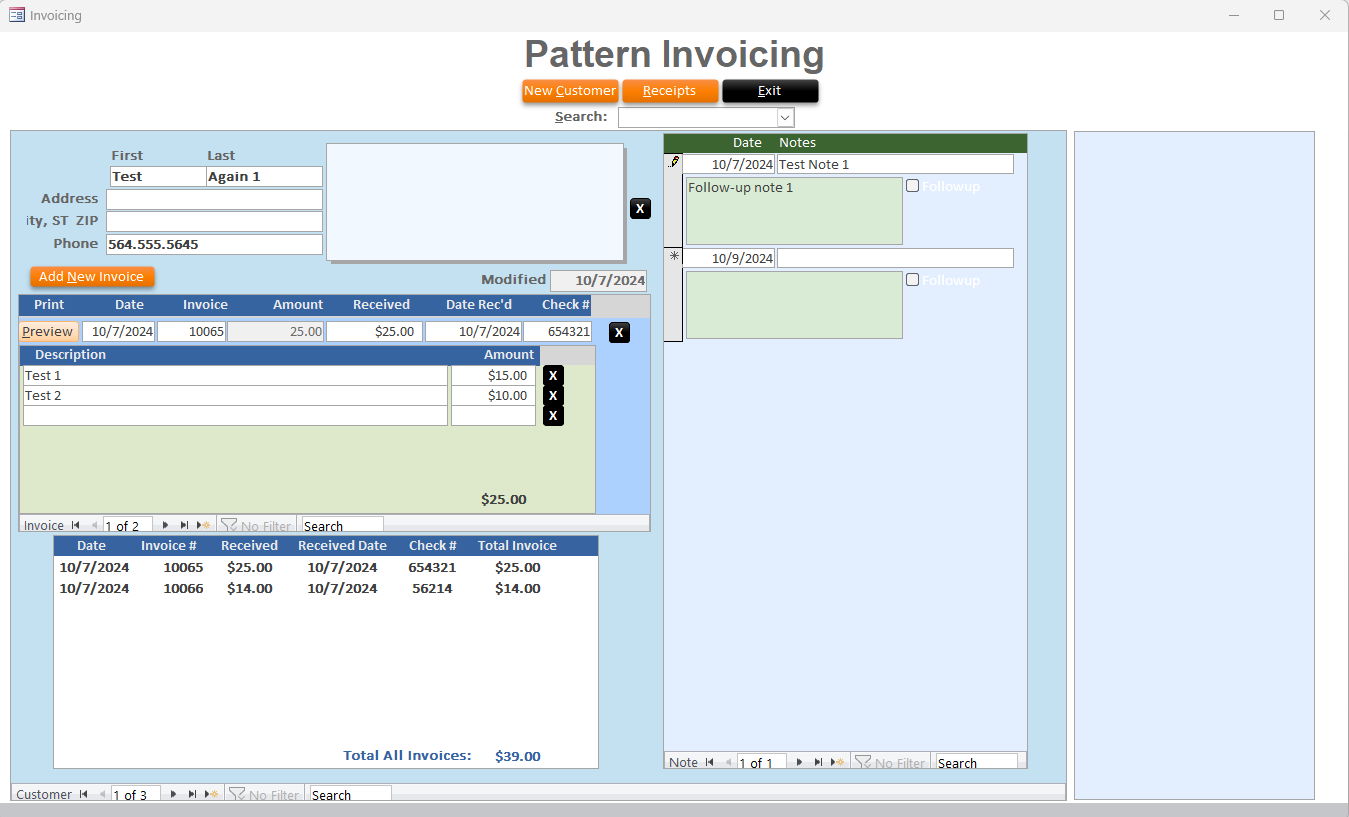Go to first record in Invoice navigator
This screenshot has width=1349, height=817.
click(x=75, y=525)
